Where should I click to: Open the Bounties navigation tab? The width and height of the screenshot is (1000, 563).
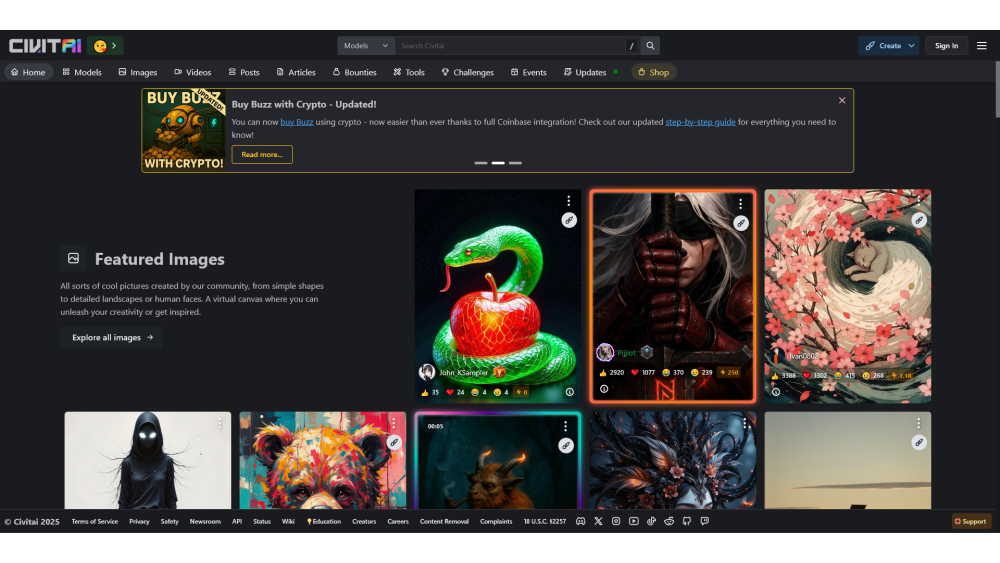click(x=354, y=72)
